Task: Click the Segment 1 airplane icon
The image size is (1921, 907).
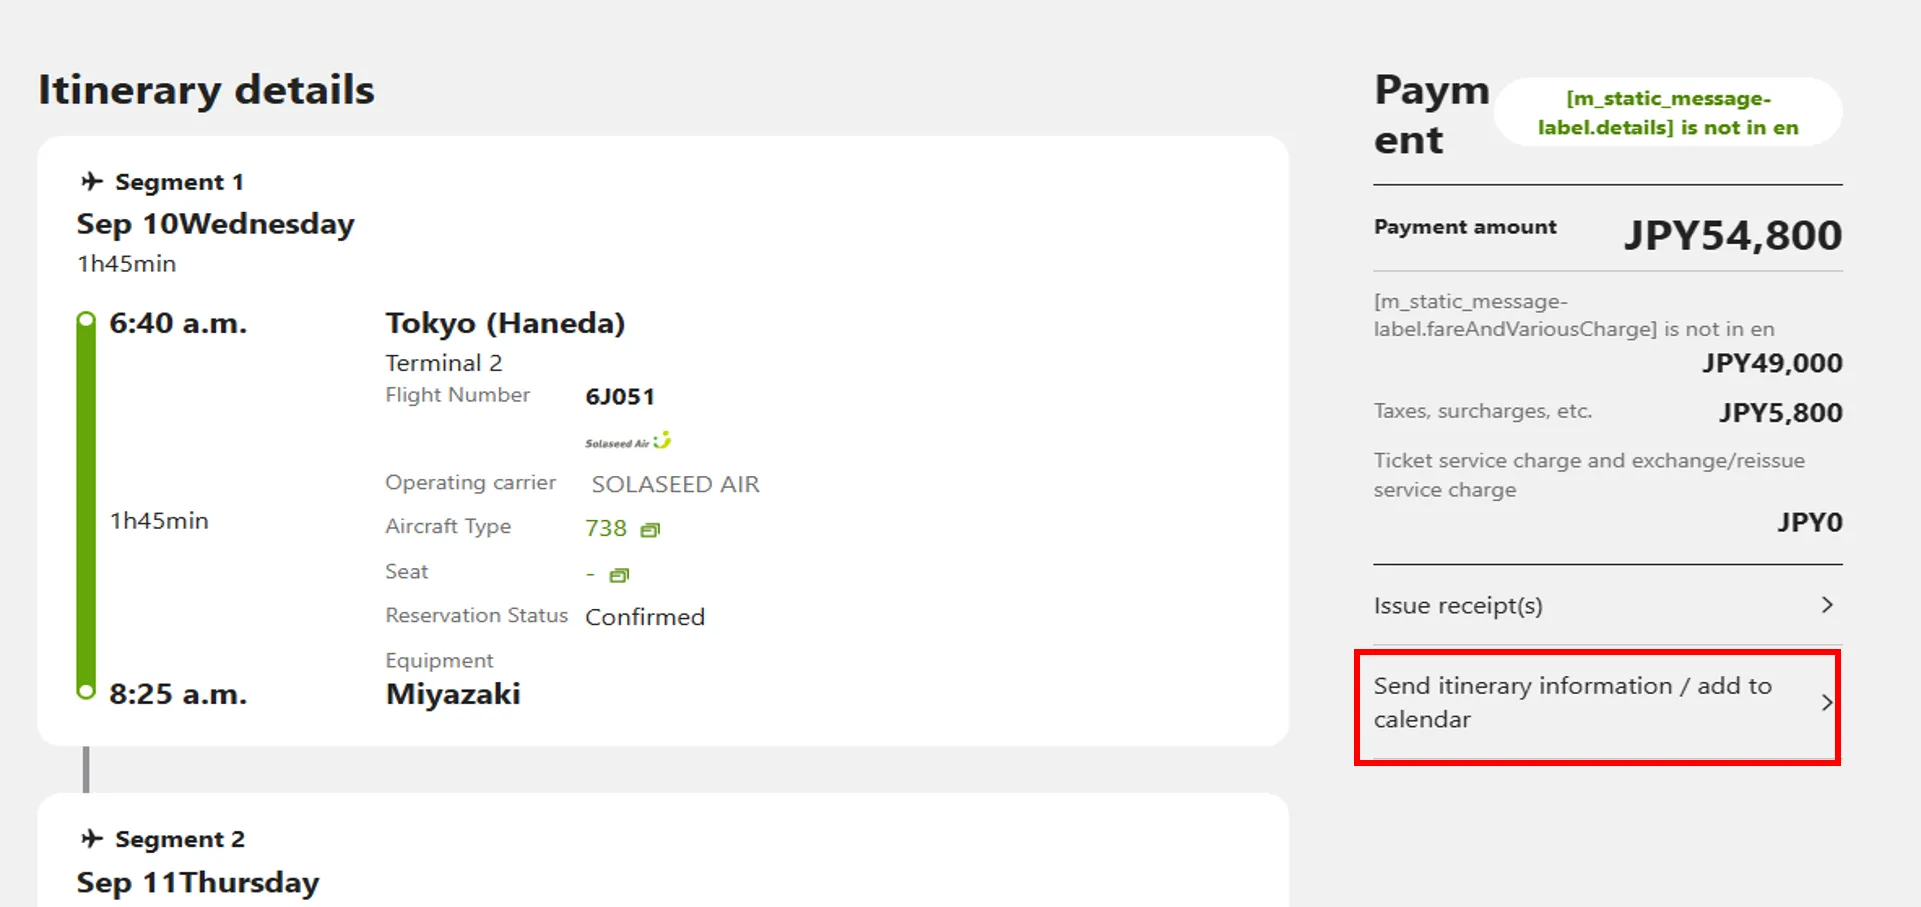Action: pos(92,181)
